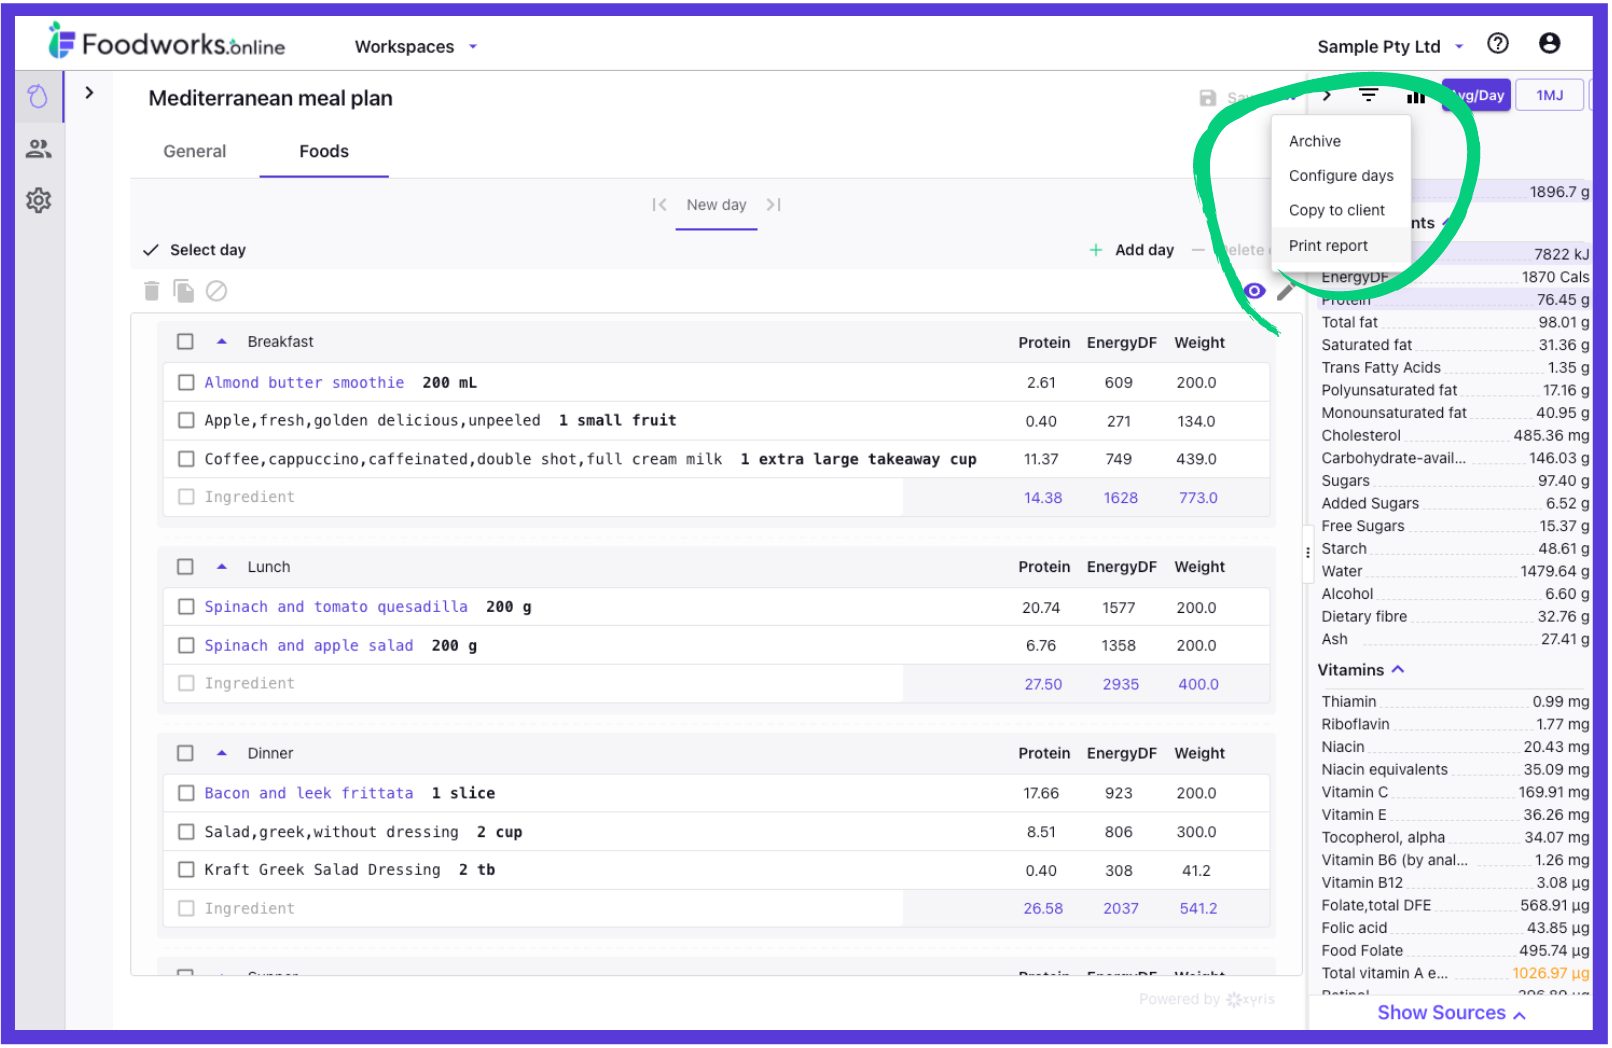Viewport: 1612px width, 1048px height.
Task: Click the pencil edit columns icon
Action: coord(1286,291)
